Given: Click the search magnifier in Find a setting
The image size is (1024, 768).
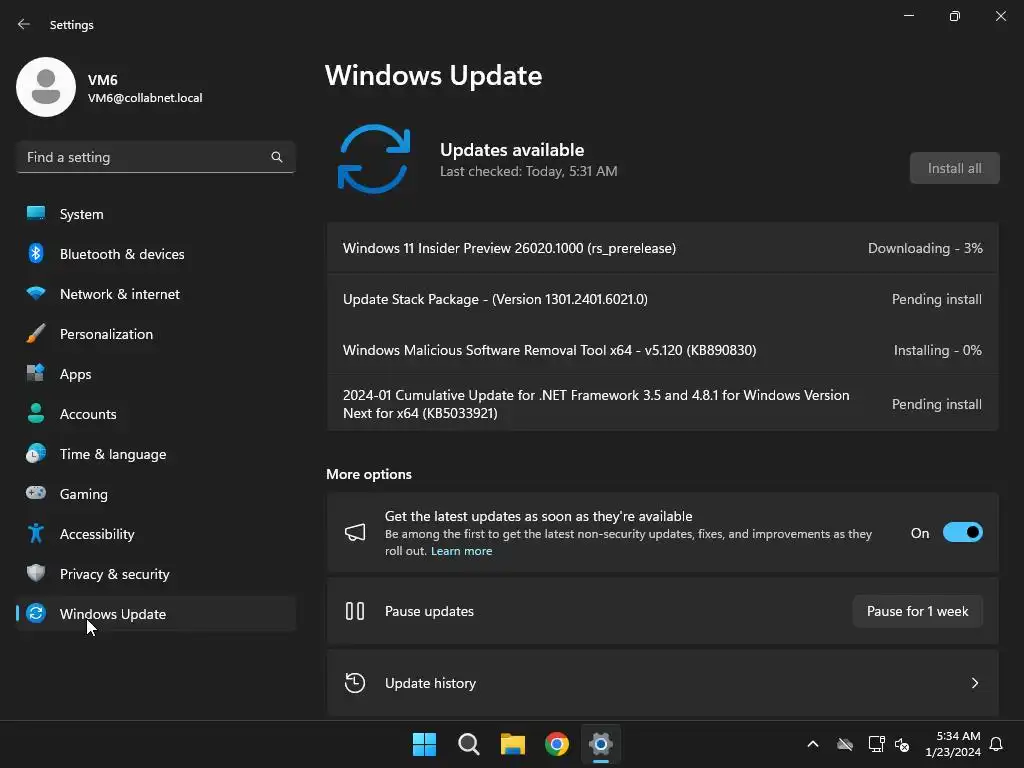Looking at the screenshot, I should click(277, 157).
